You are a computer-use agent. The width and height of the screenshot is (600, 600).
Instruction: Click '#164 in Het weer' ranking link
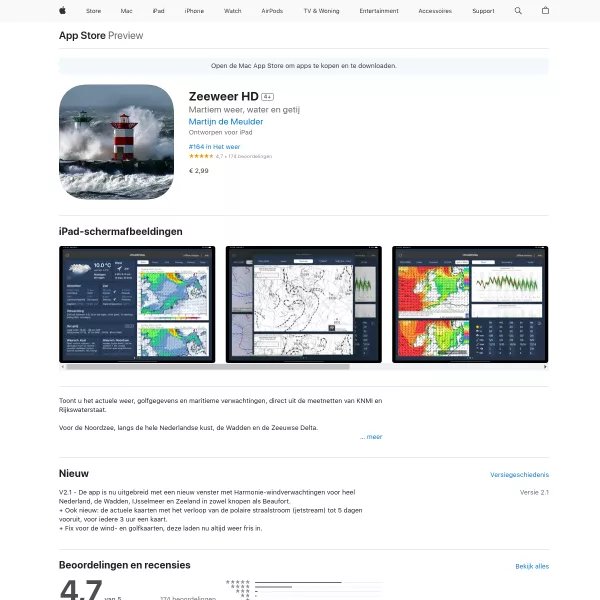tap(214, 147)
